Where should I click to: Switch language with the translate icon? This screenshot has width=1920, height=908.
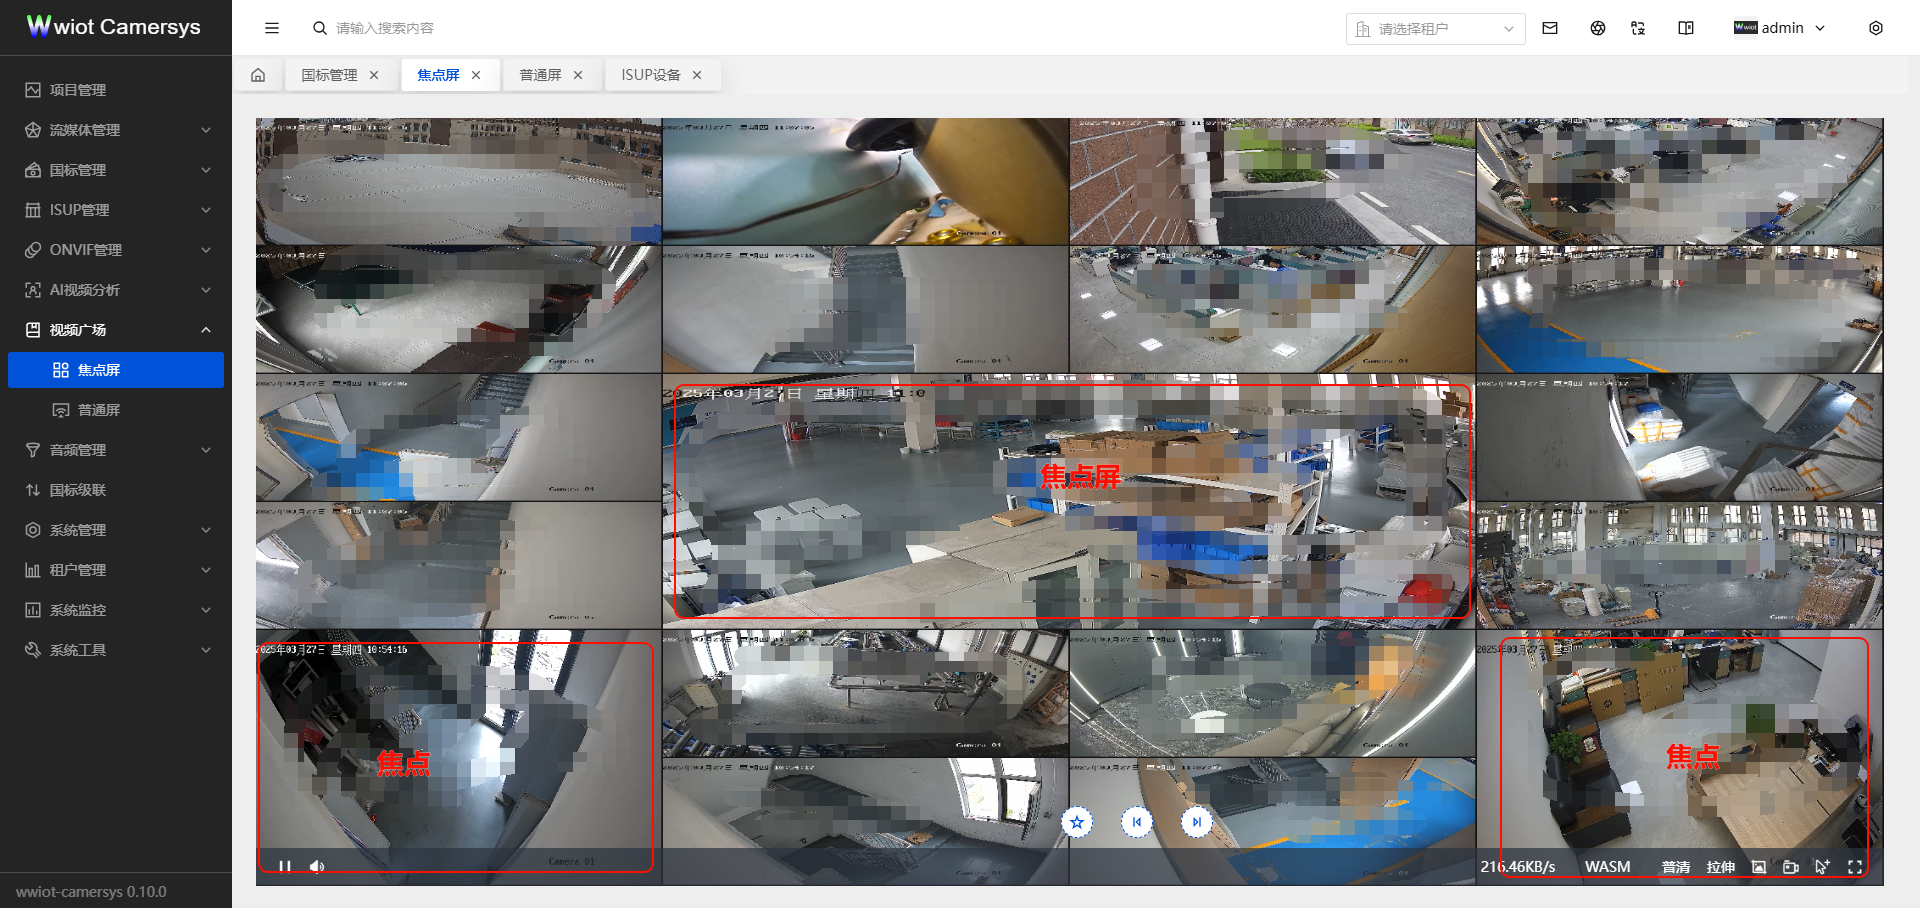(x=1638, y=28)
